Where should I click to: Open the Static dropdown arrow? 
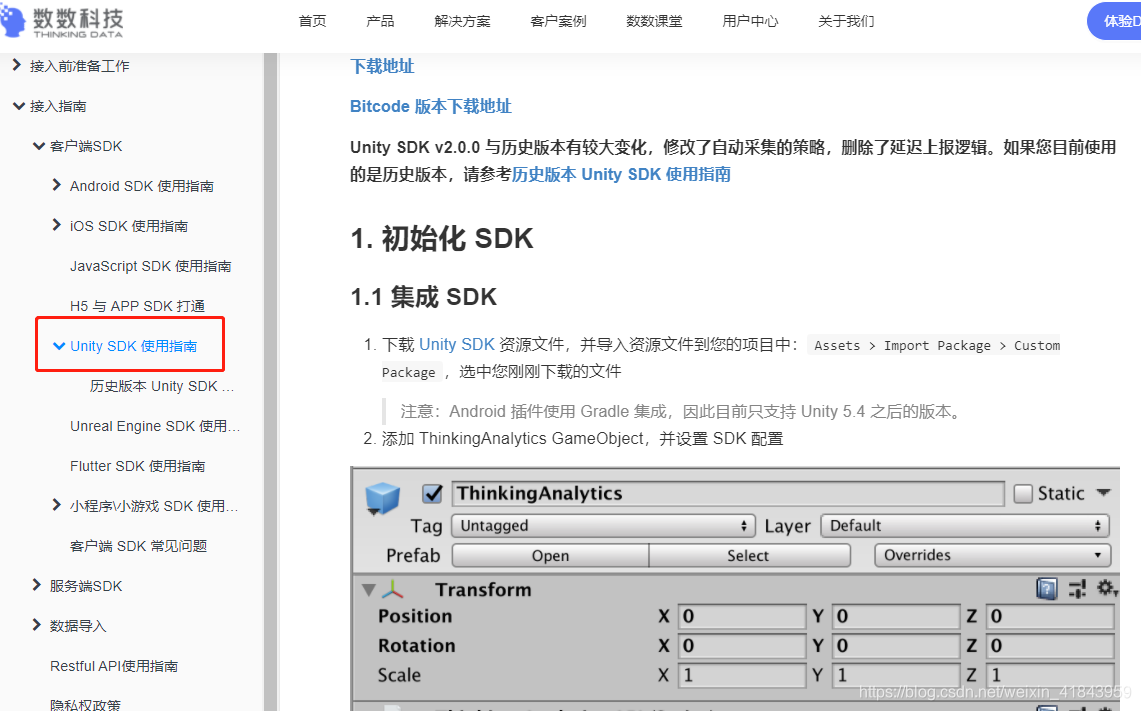click(1103, 493)
